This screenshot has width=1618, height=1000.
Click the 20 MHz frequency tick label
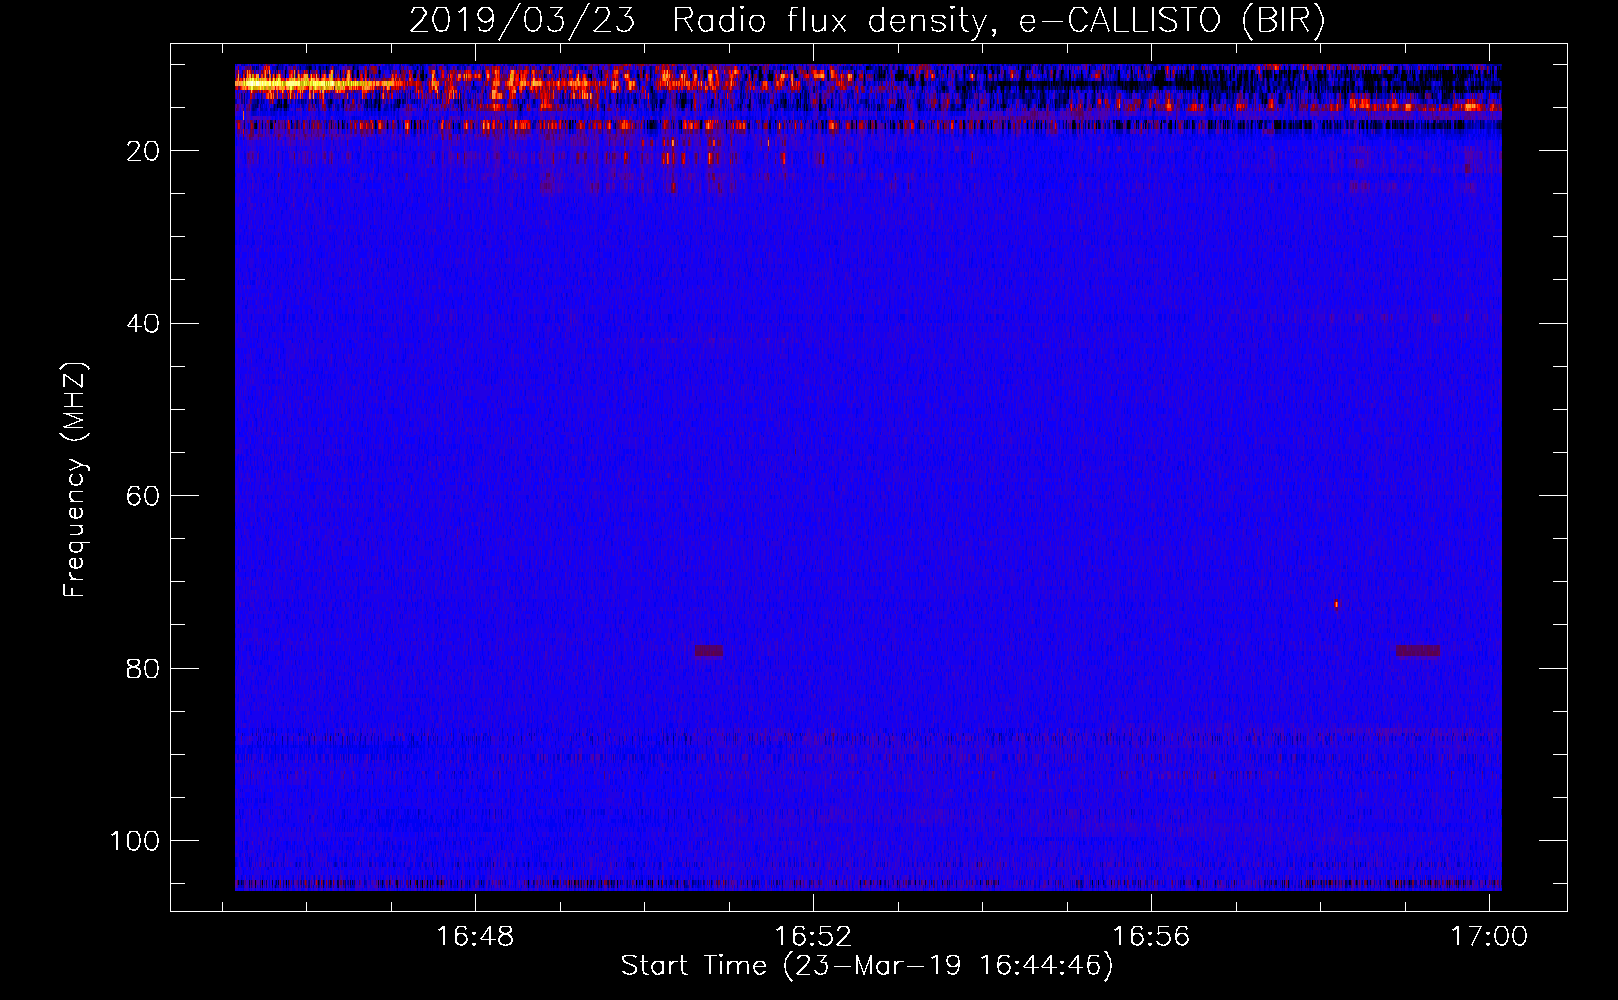pyautogui.click(x=144, y=151)
